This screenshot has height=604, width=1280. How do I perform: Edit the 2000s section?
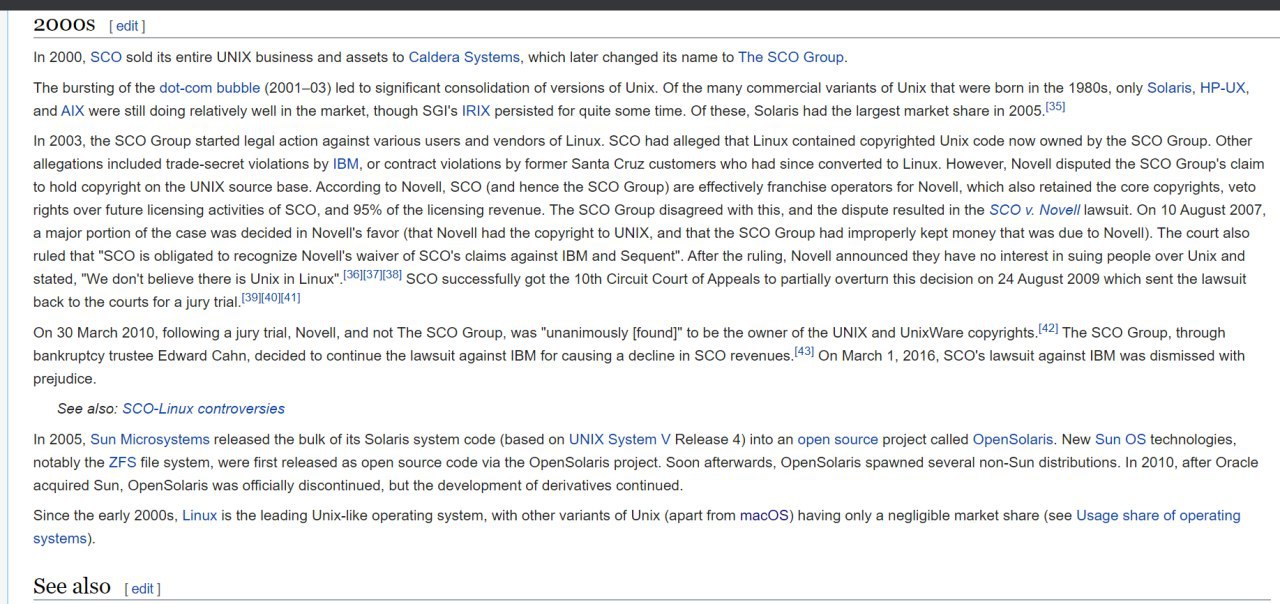pos(127,26)
